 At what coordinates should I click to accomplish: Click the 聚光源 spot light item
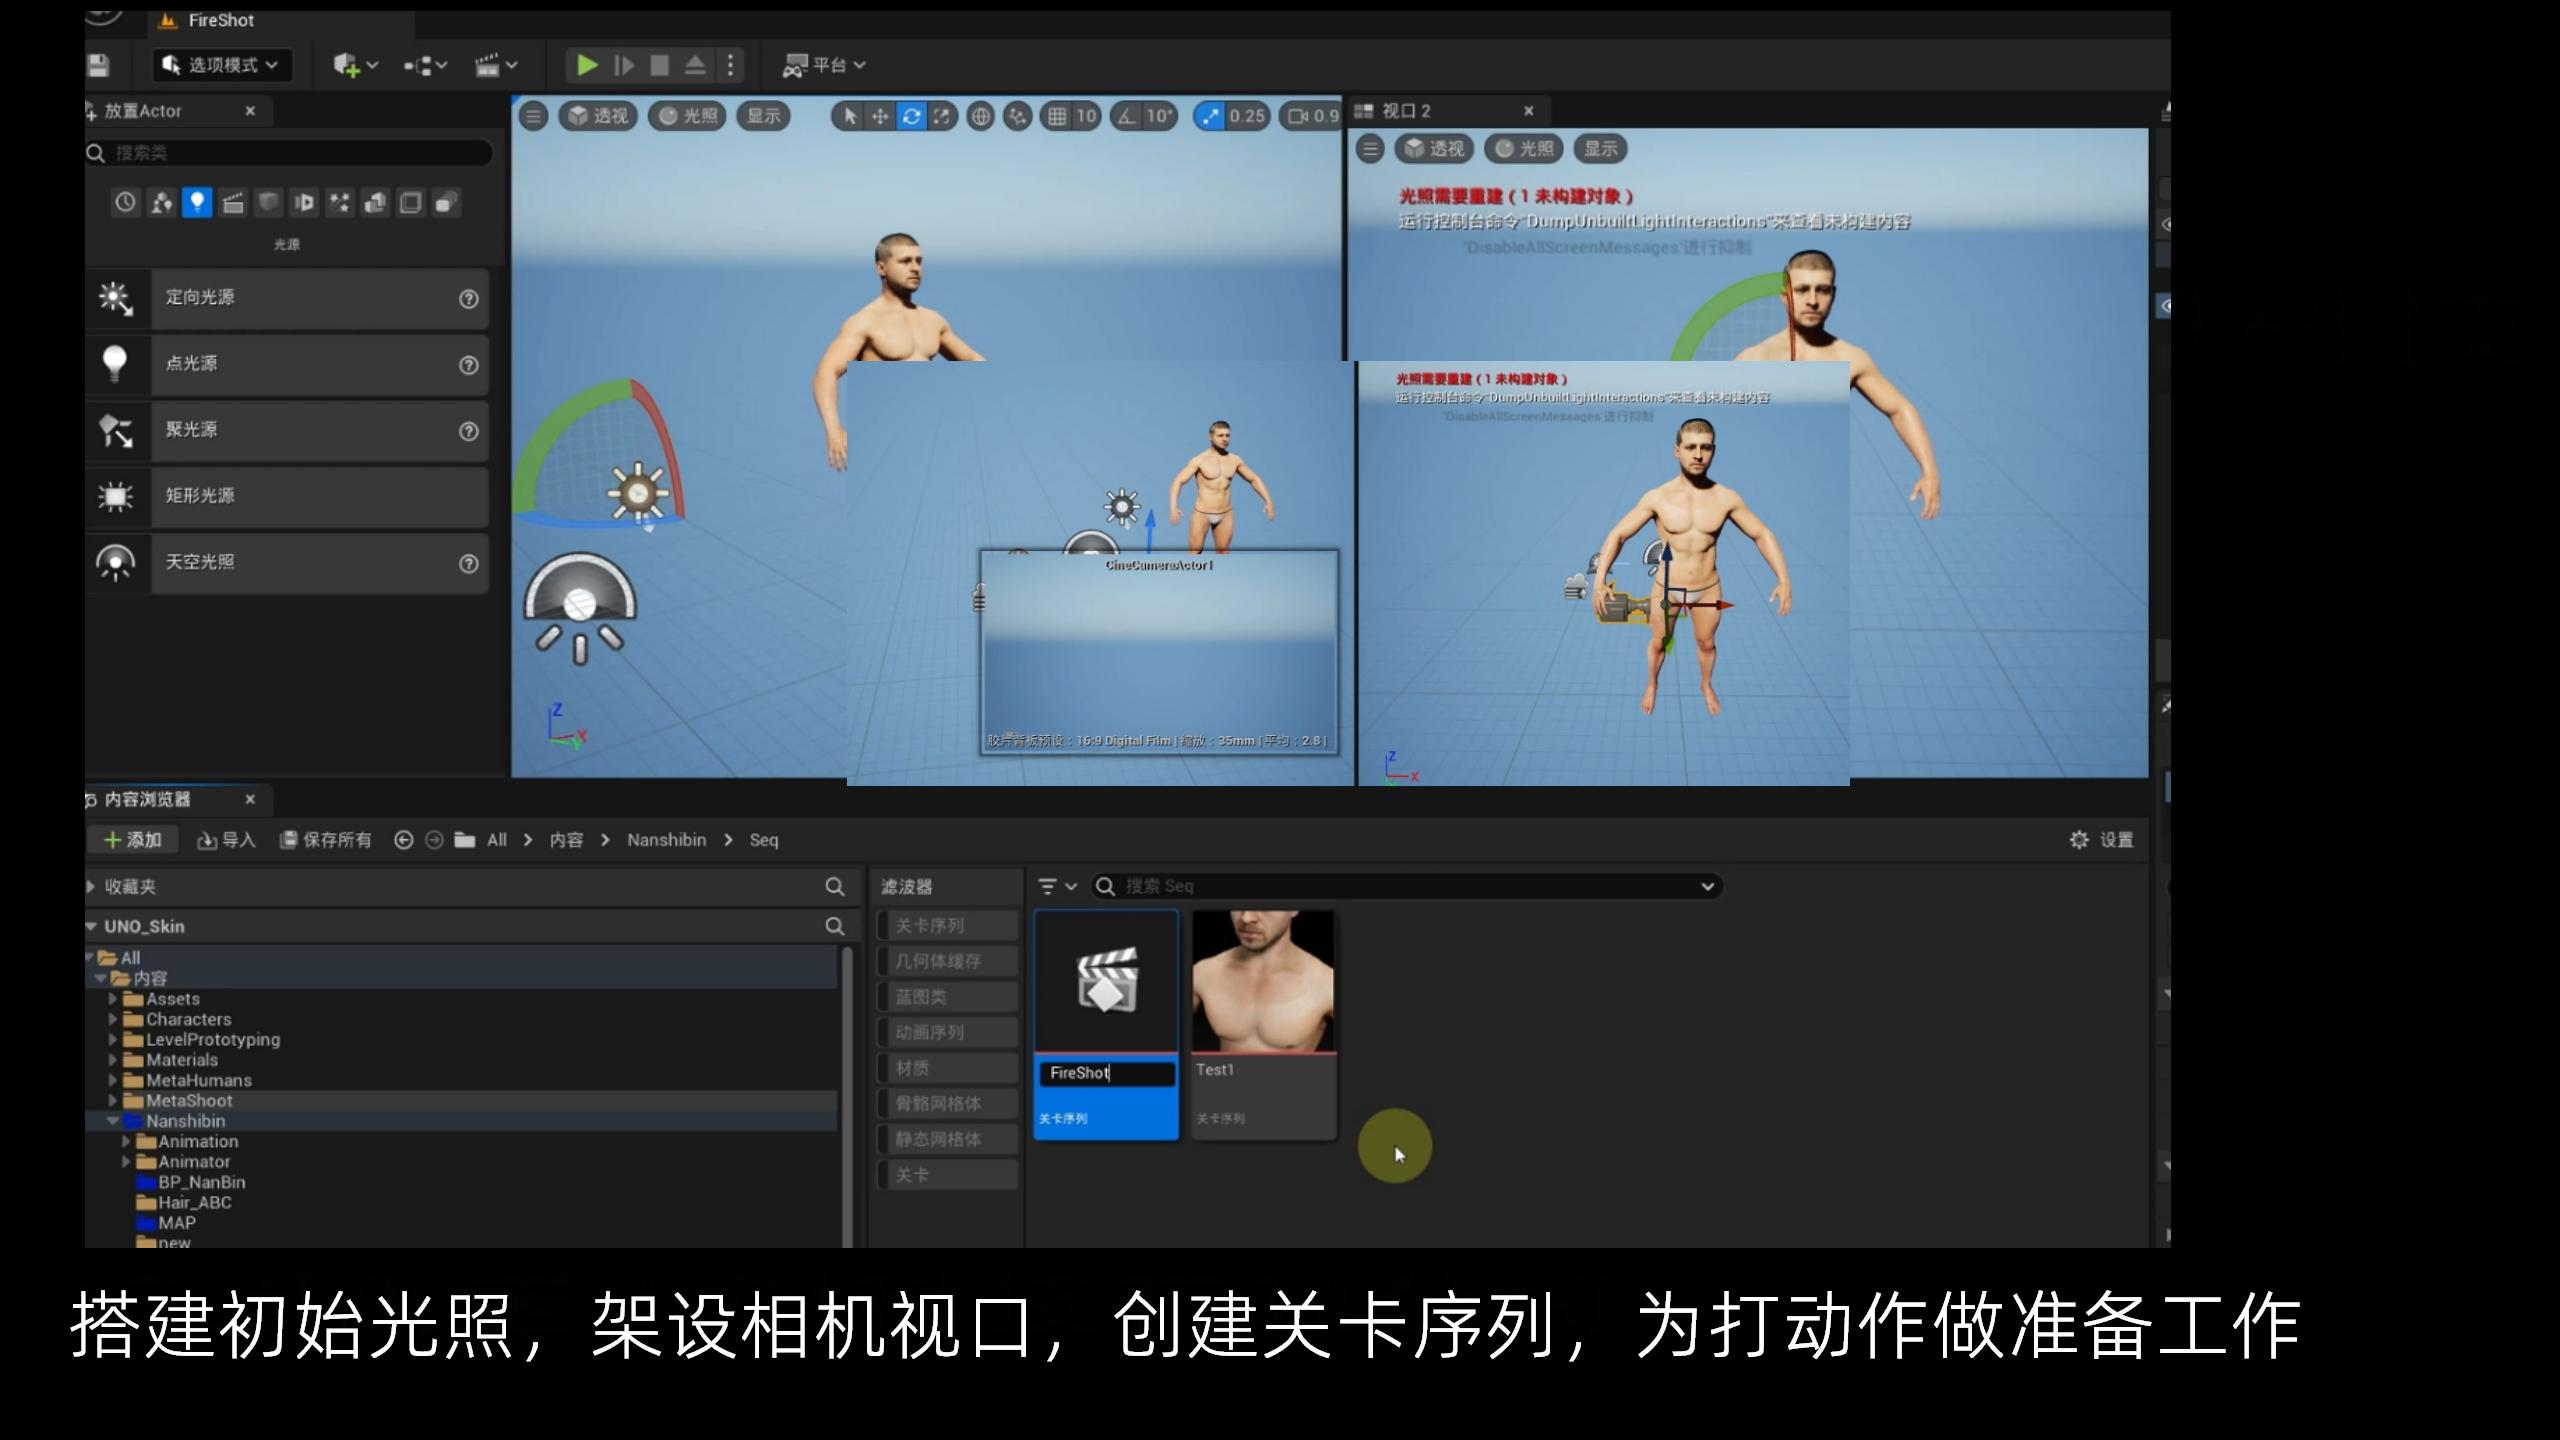(x=288, y=430)
